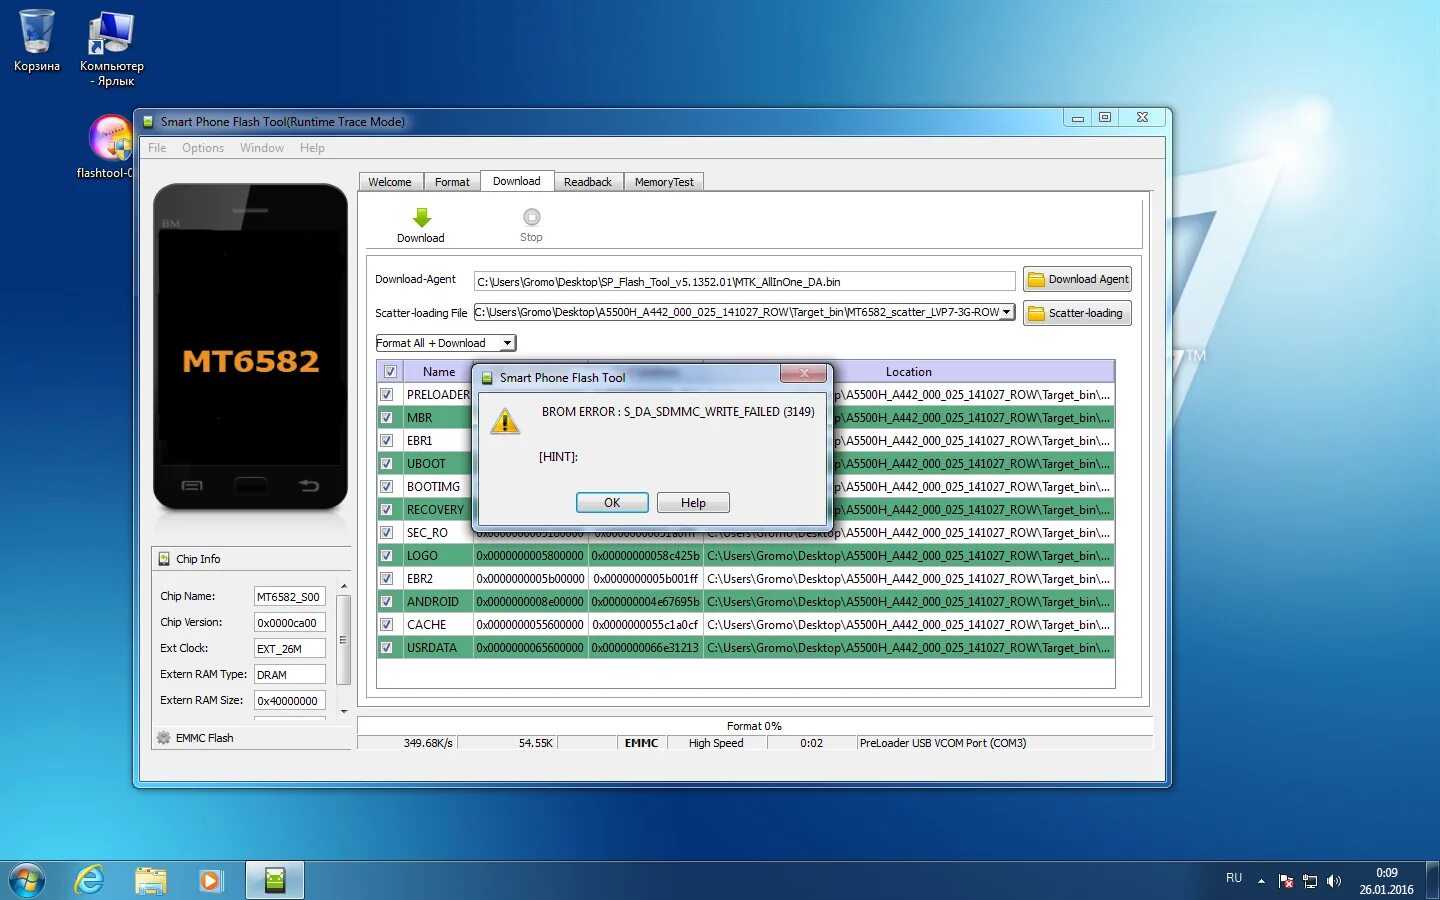The image size is (1440, 900).
Task: Open the File menu
Action: (x=157, y=148)
